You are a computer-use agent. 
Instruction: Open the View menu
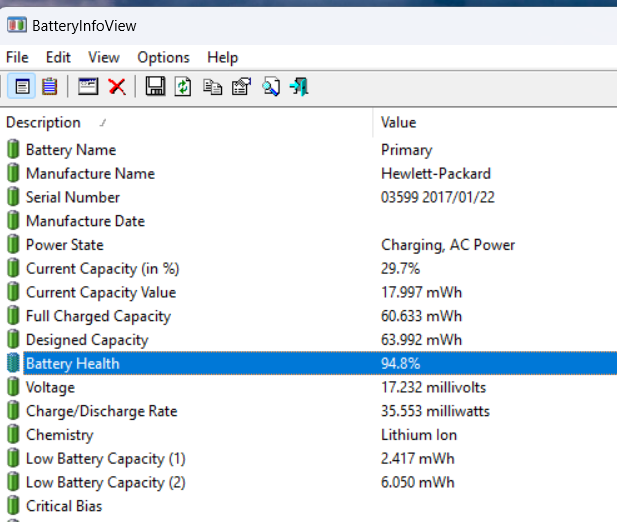tap(104, 58)
